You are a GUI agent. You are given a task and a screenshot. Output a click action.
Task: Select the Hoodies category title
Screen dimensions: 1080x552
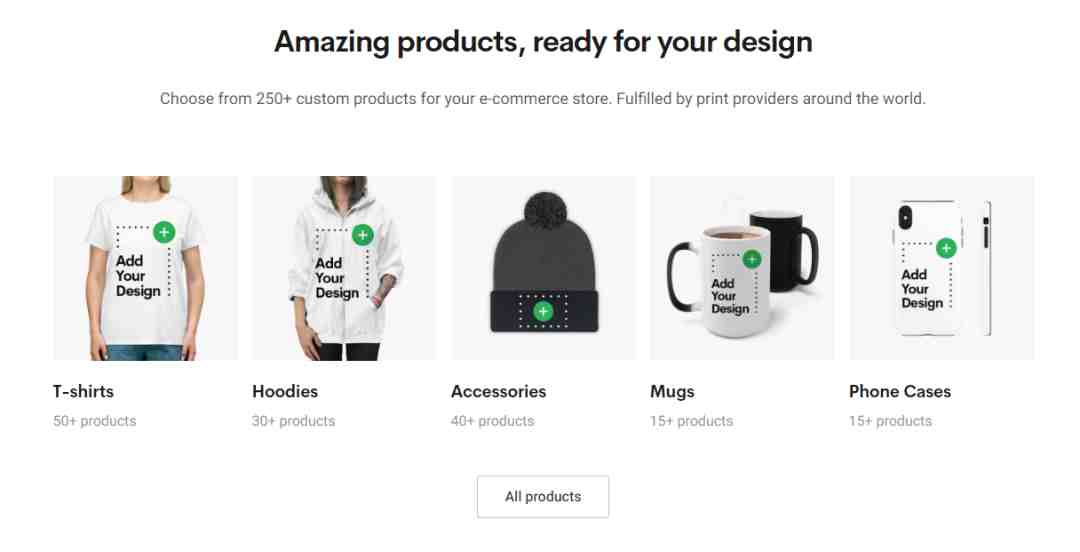click(285, 391)
